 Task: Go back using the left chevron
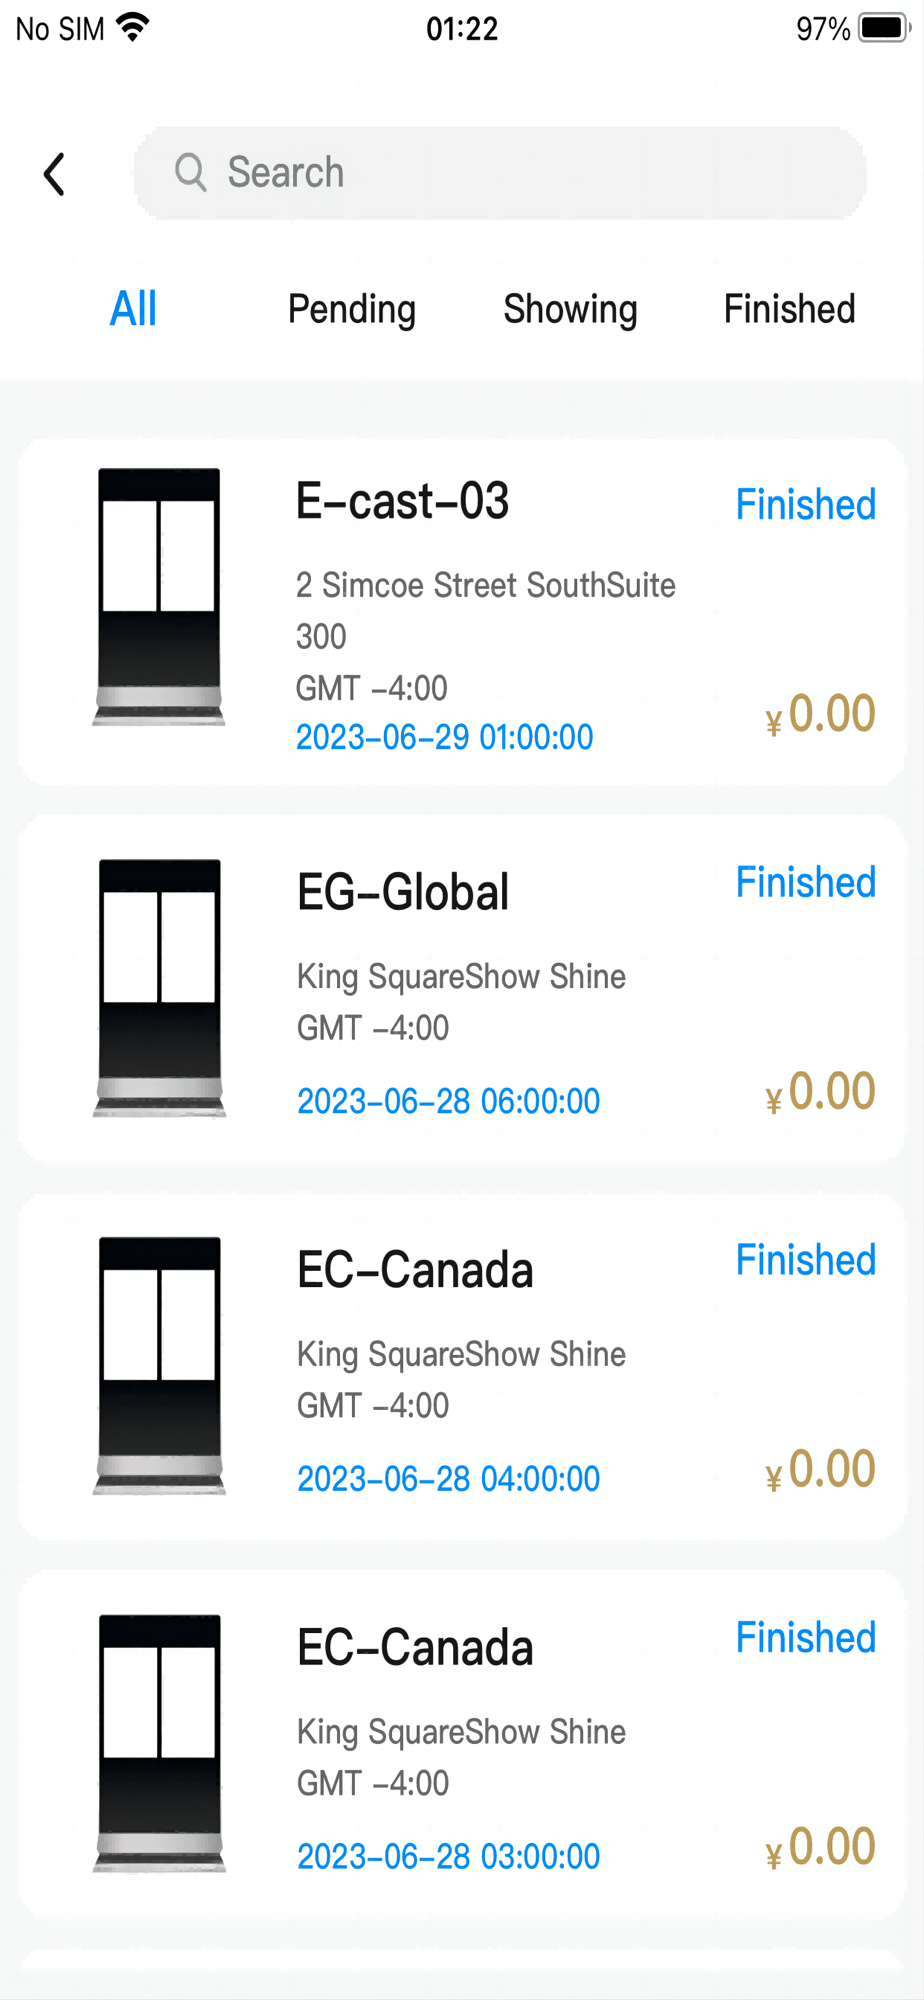55,174
